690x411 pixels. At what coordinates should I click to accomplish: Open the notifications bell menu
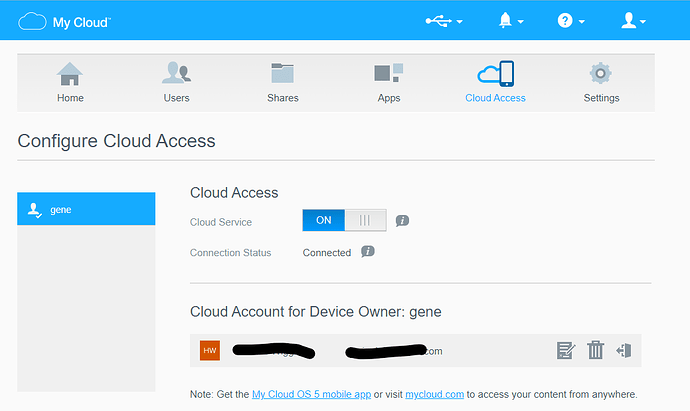[x=510, y=21]
